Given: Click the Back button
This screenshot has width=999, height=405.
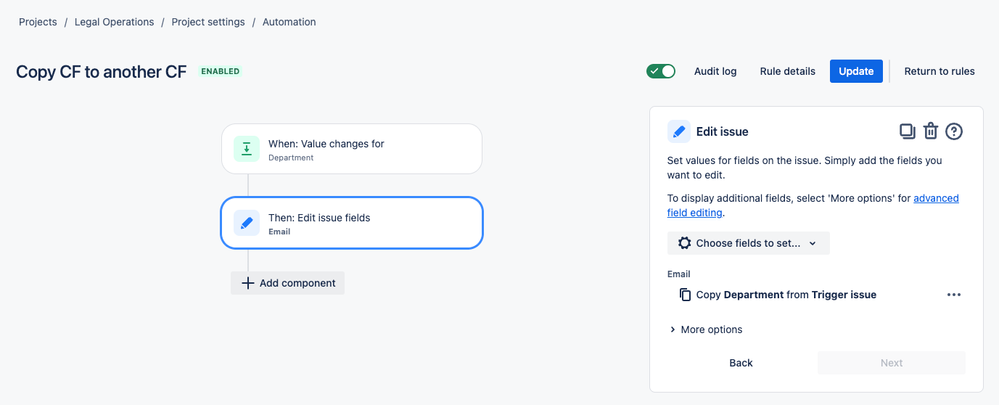Looking at the screenshot, I should (741, 362).
